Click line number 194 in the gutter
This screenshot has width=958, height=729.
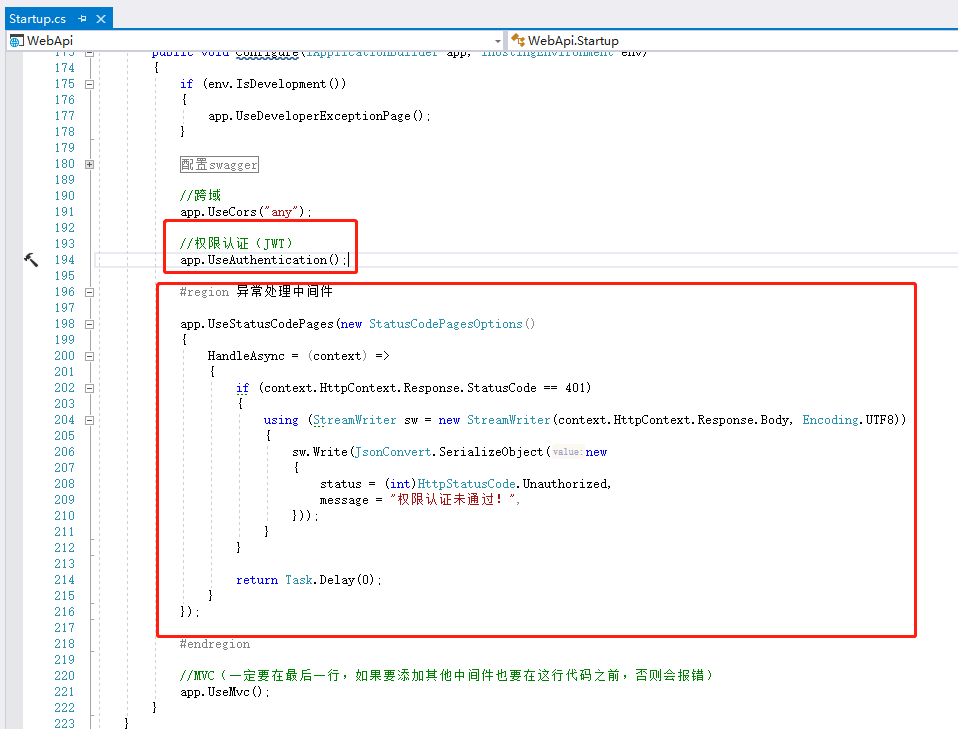pyautogui.click(x=64, y=260)
